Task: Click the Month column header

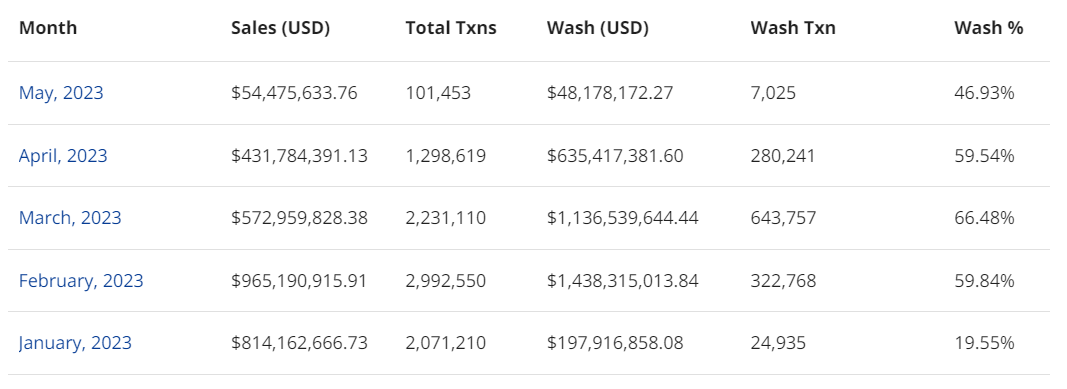Action: click(48, 28)
